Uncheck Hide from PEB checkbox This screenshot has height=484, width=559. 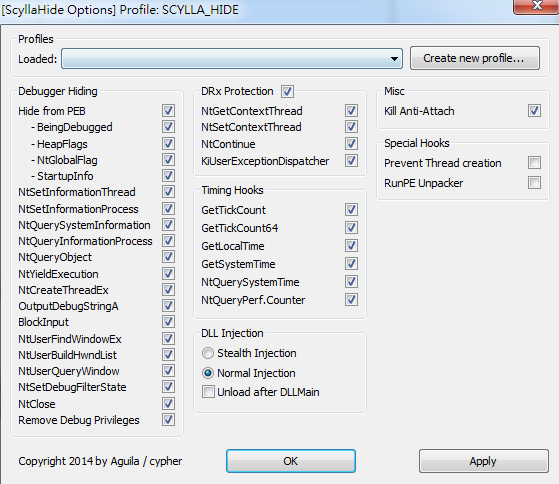(x=168, y=110)
